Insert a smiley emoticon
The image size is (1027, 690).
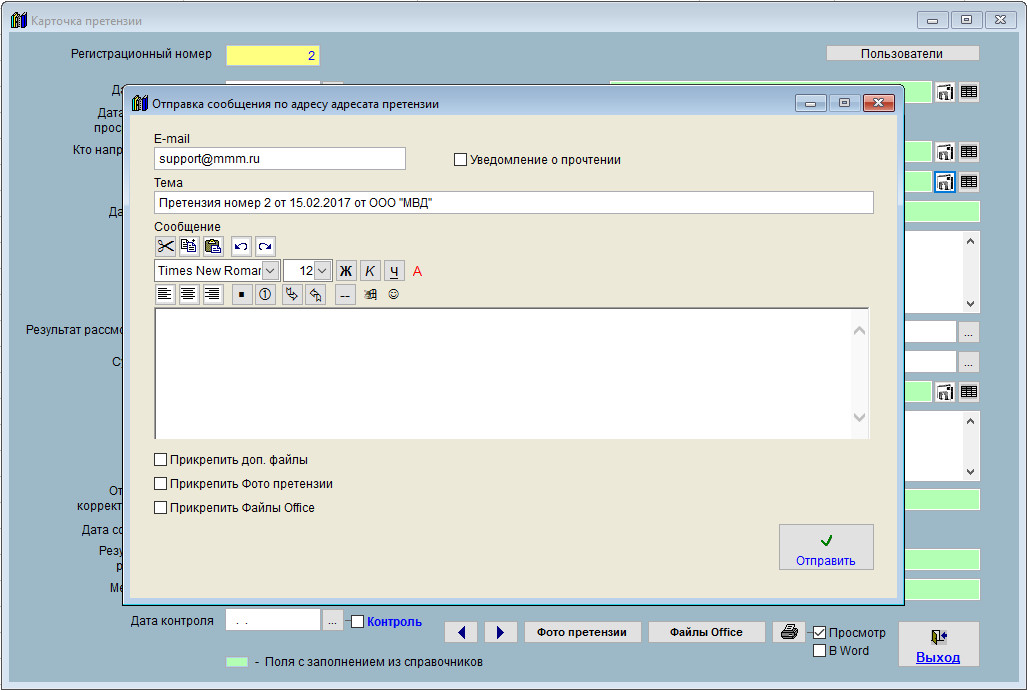(393, 295)
